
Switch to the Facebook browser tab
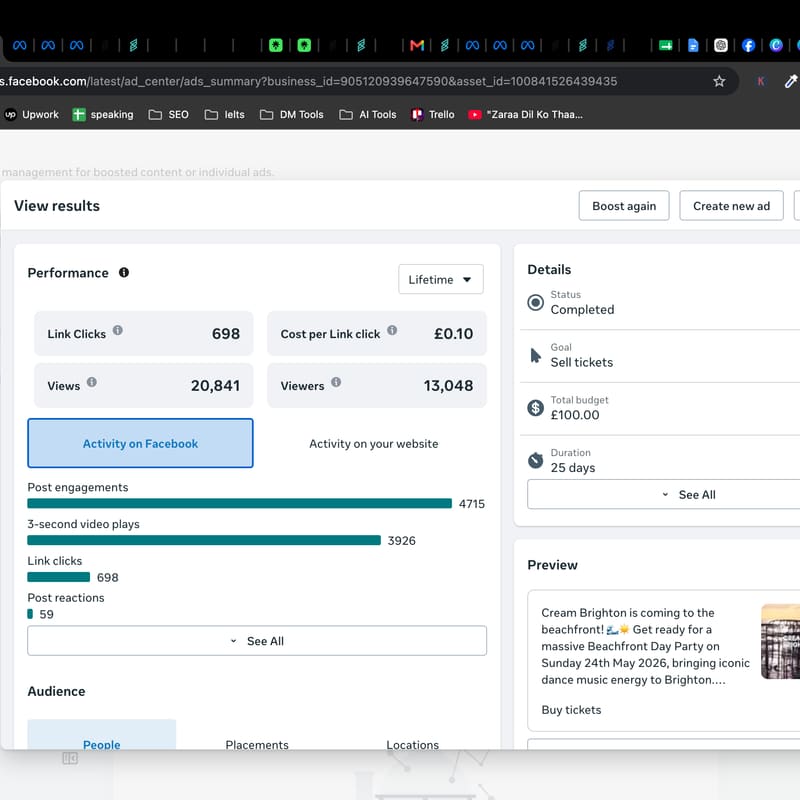(x=748, y=45)
